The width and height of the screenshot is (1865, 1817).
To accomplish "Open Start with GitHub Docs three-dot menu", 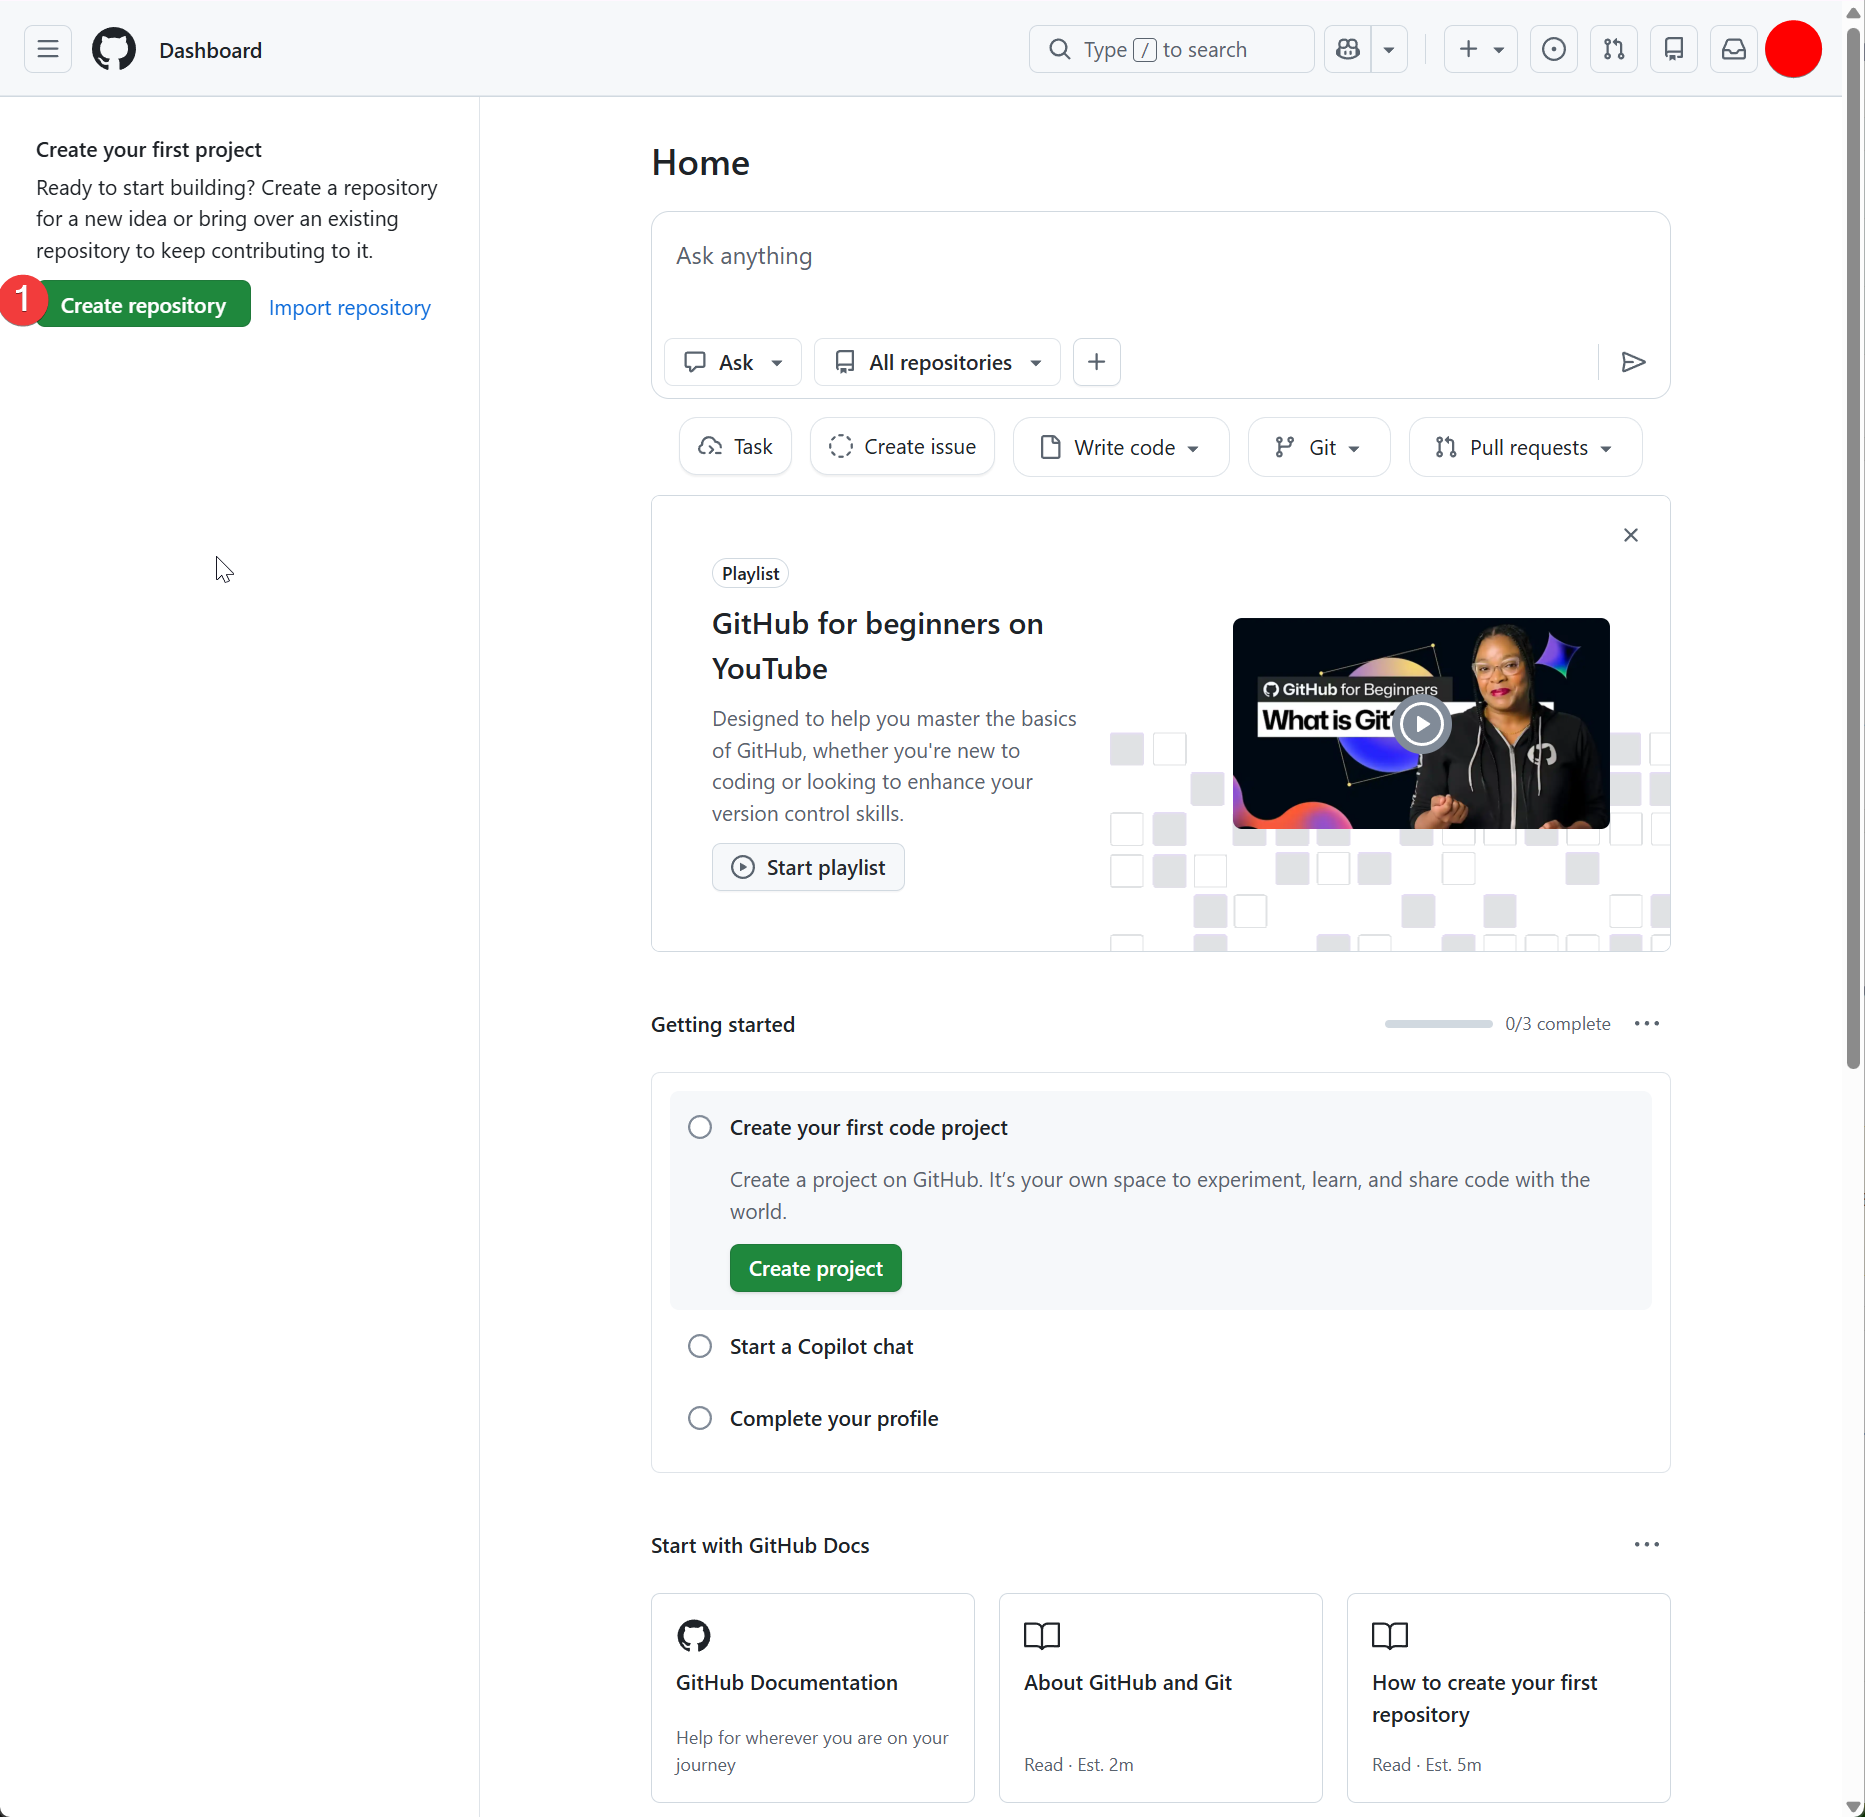I will [x=1647, y=1545].
